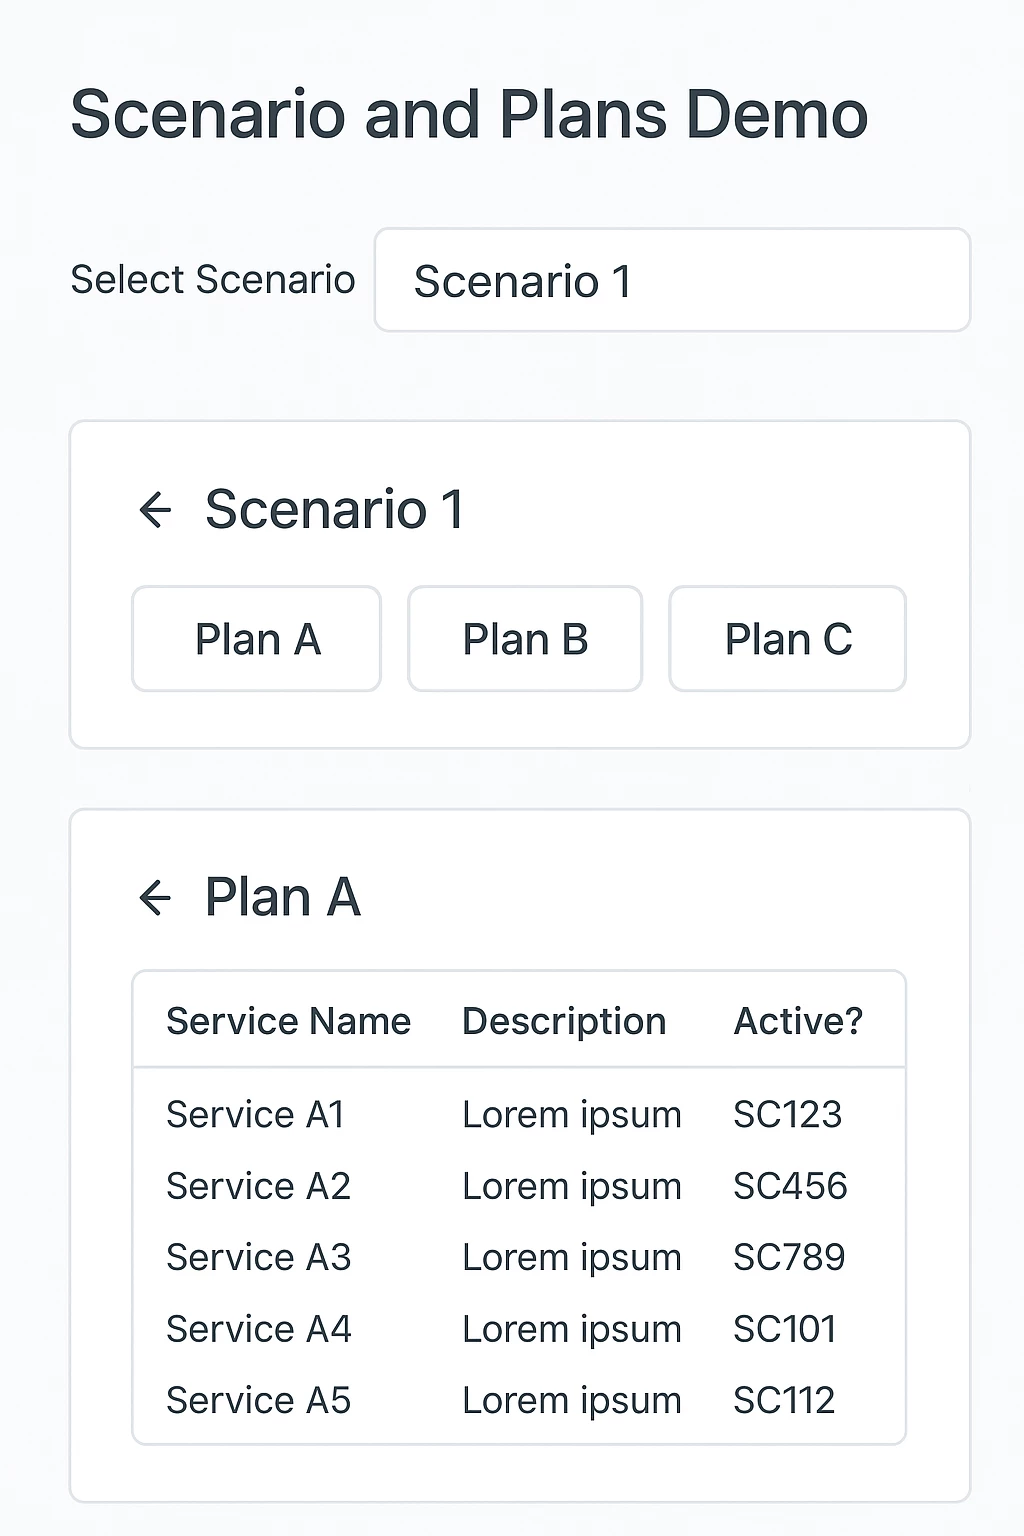This screenshot has height=1536, width=1024.
Task: Click the back arrow beside Scenario 1
Action: coord(155,510)
